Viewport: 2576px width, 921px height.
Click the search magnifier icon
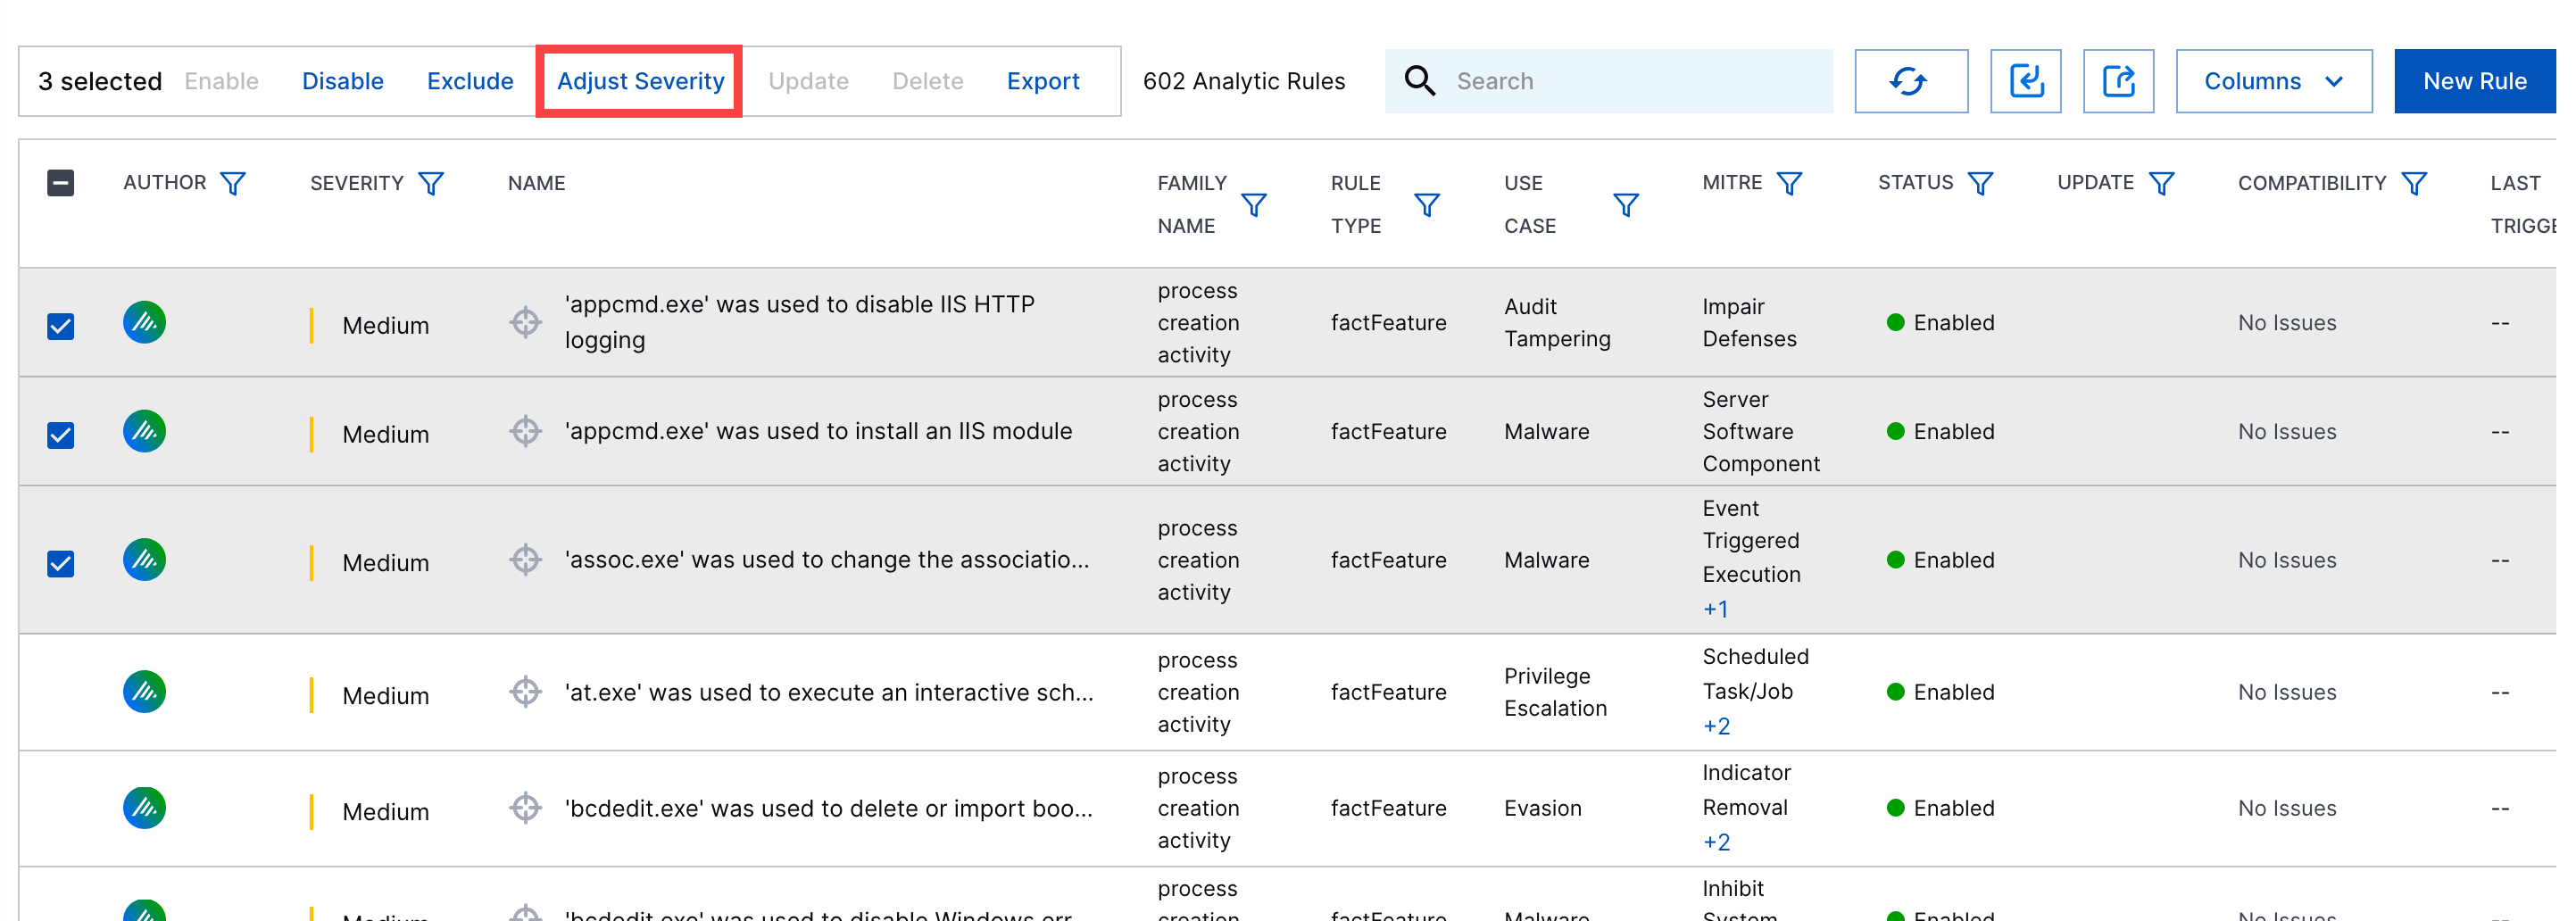[x=1419, y=81]
